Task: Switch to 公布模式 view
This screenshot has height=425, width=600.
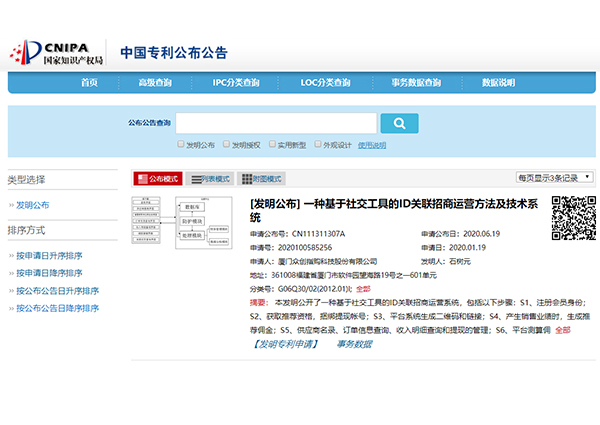Action: pyautogui.click(x=158, y=179)
